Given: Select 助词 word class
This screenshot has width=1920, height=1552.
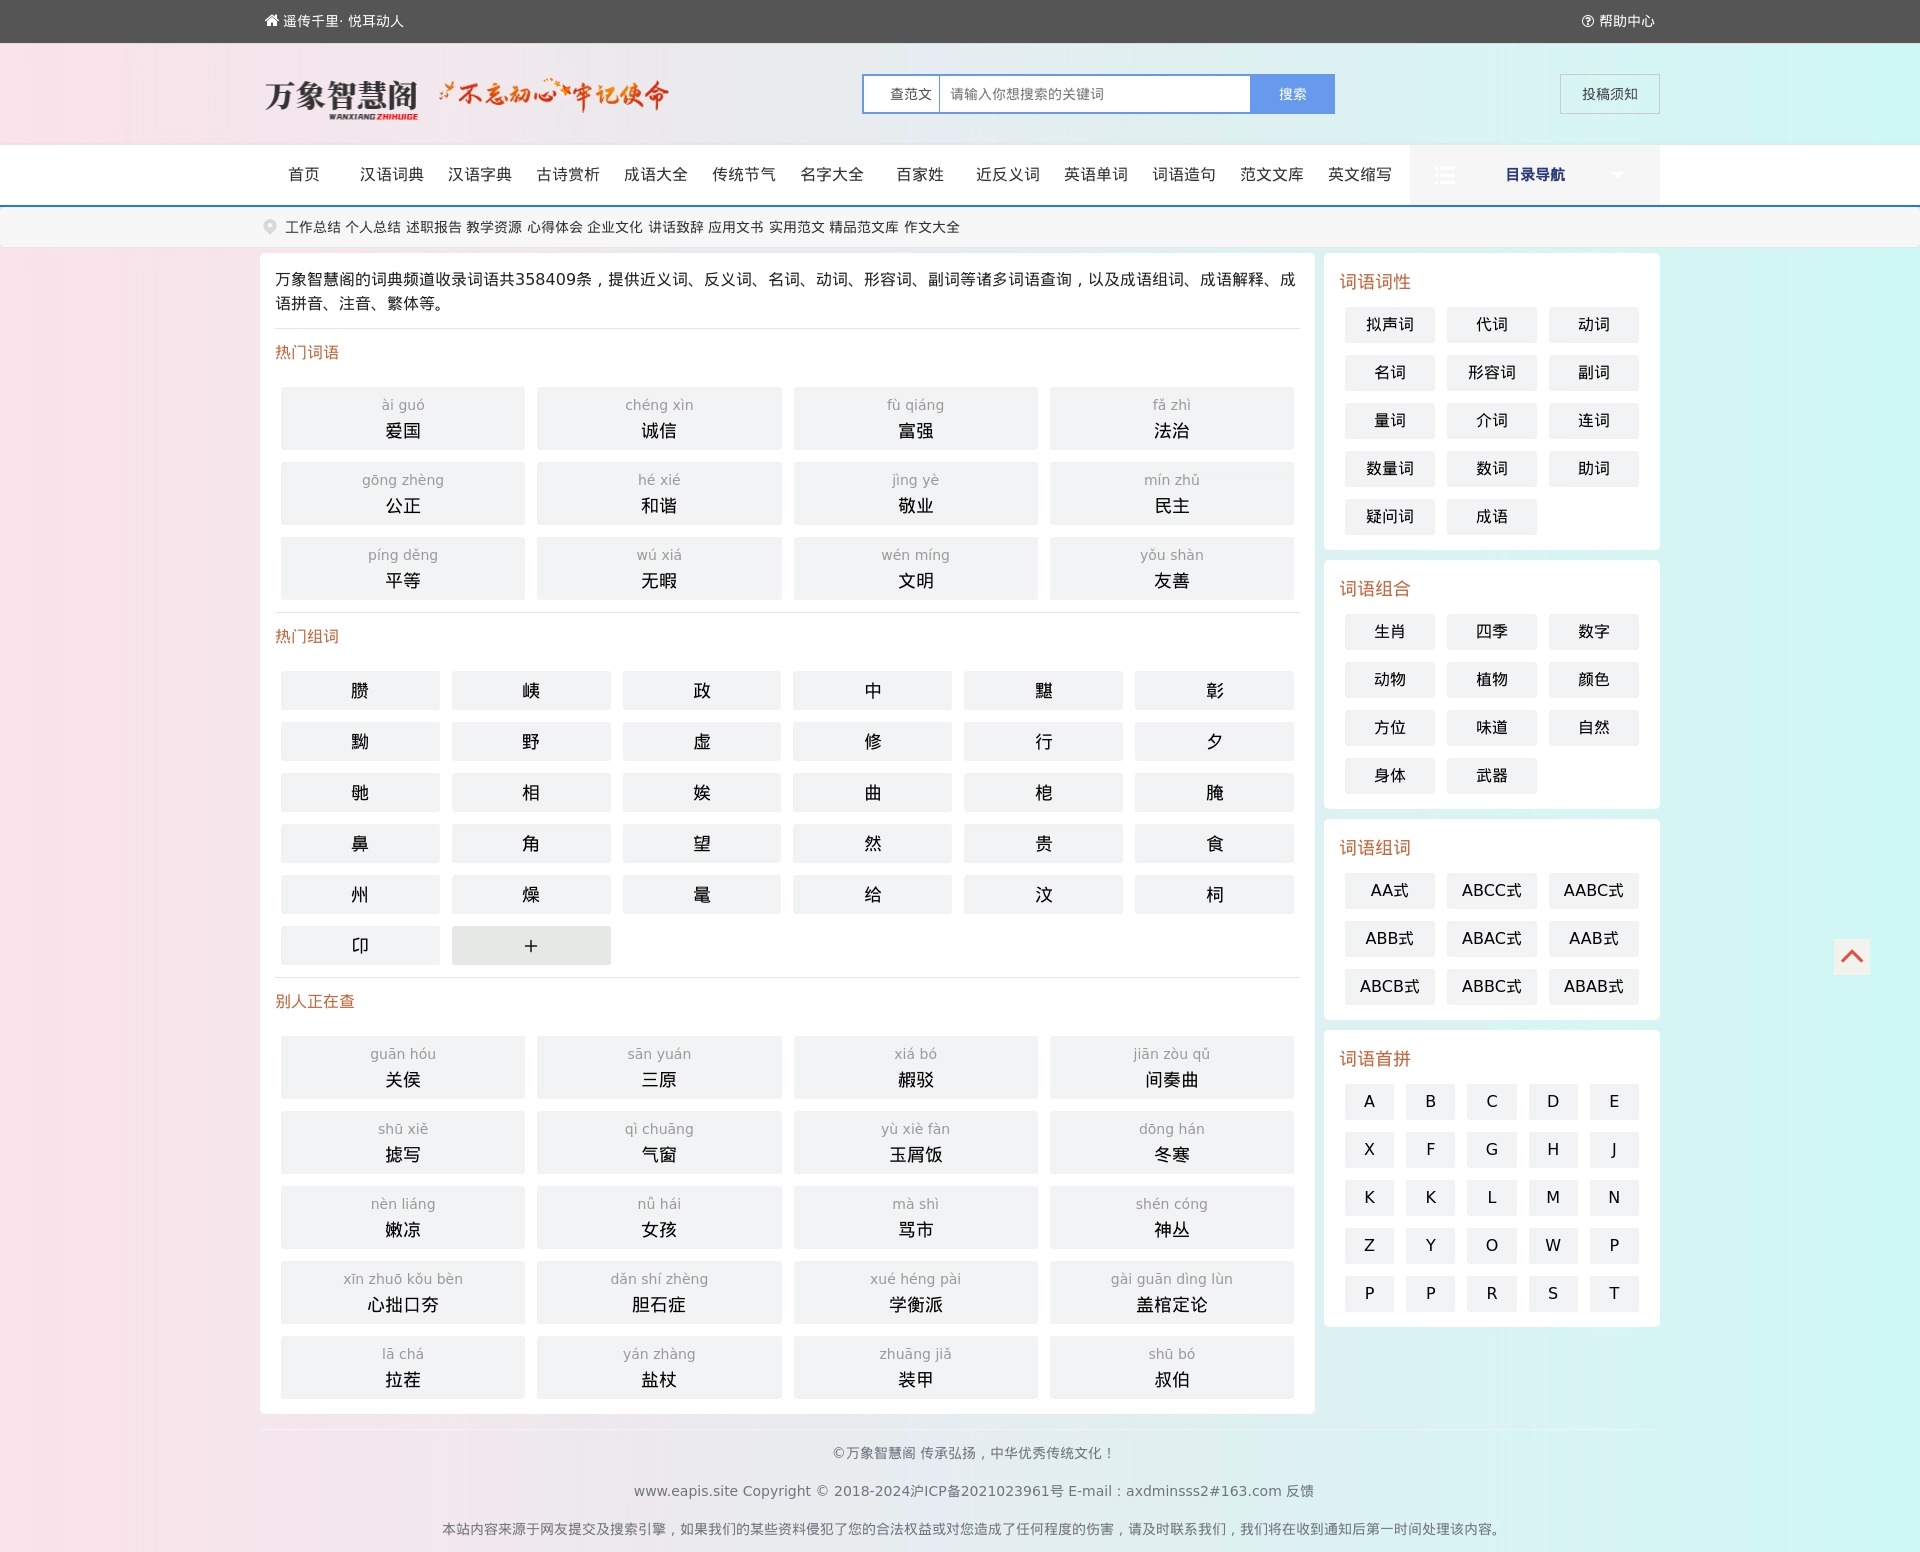Looking at the screenshot, I should 1594,468.
